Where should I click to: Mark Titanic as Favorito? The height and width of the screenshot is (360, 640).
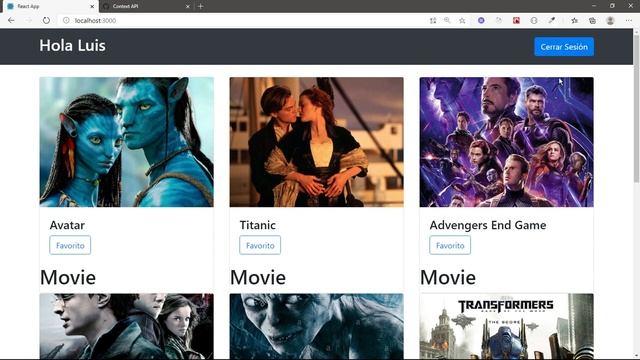[x=260, y=245]
